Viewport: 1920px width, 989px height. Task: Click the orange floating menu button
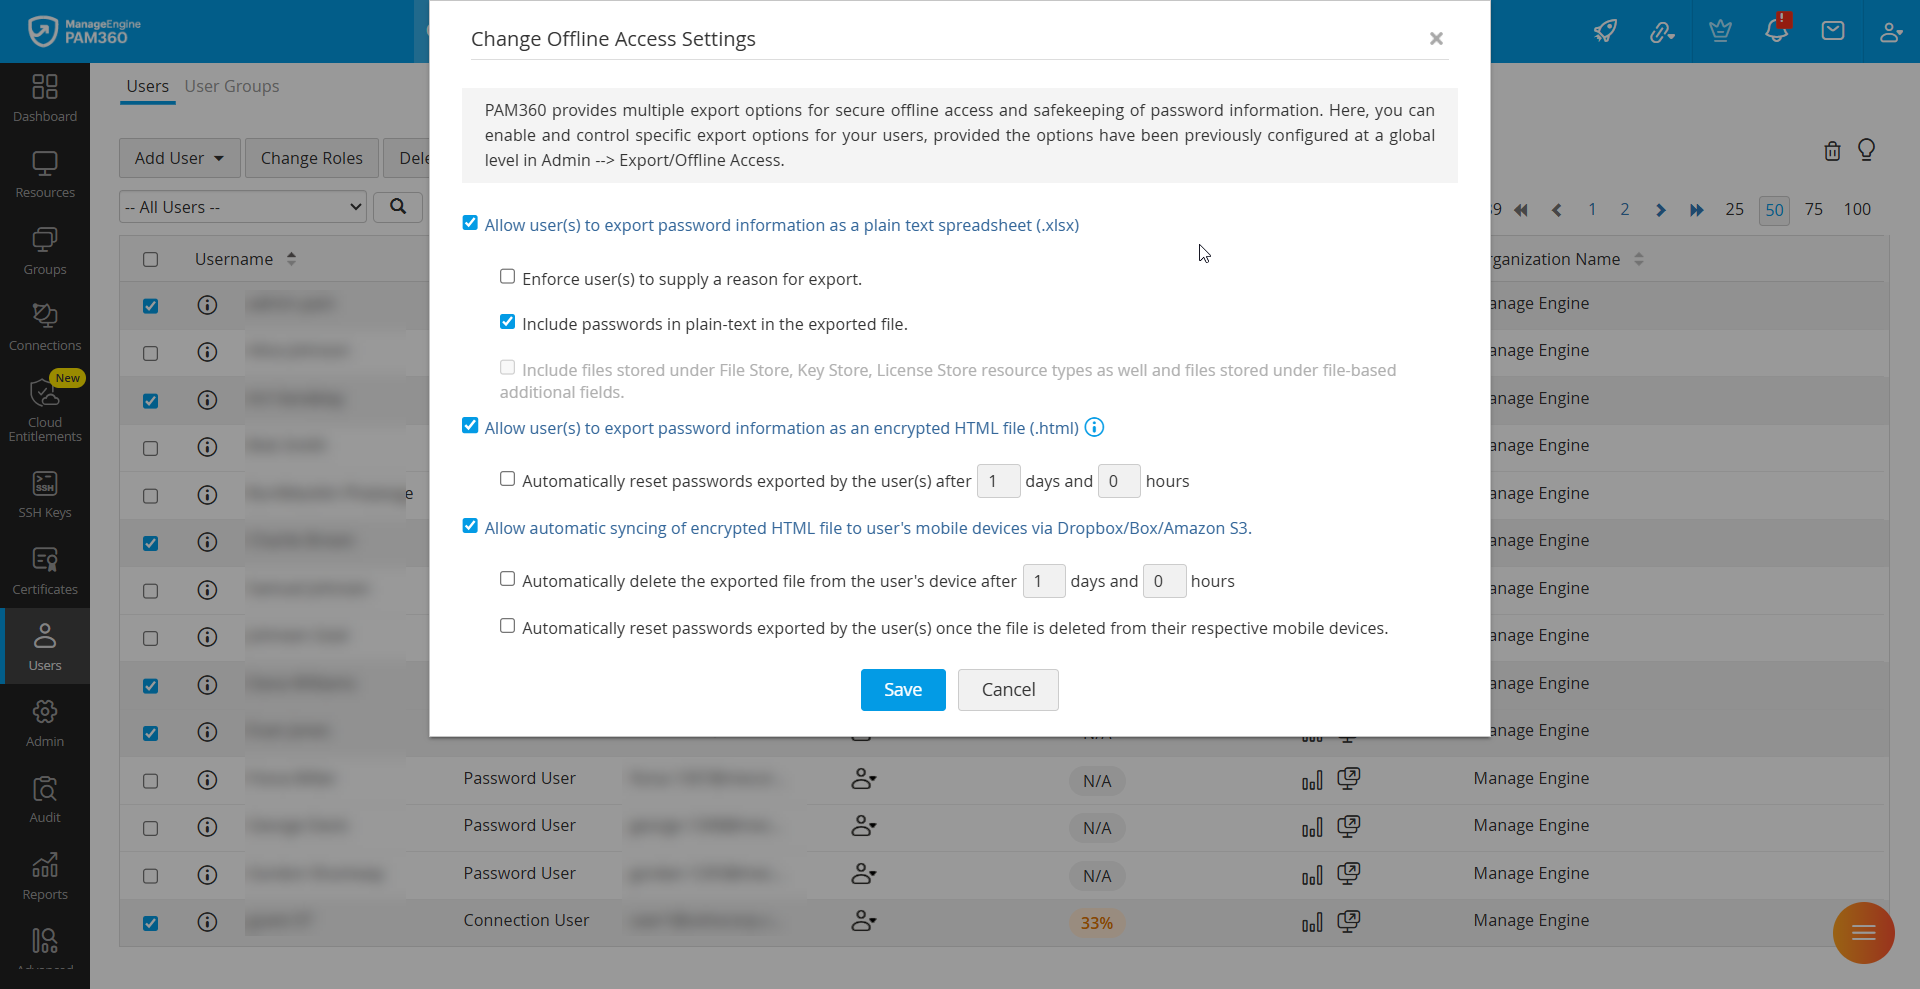tap(1863, 933)
